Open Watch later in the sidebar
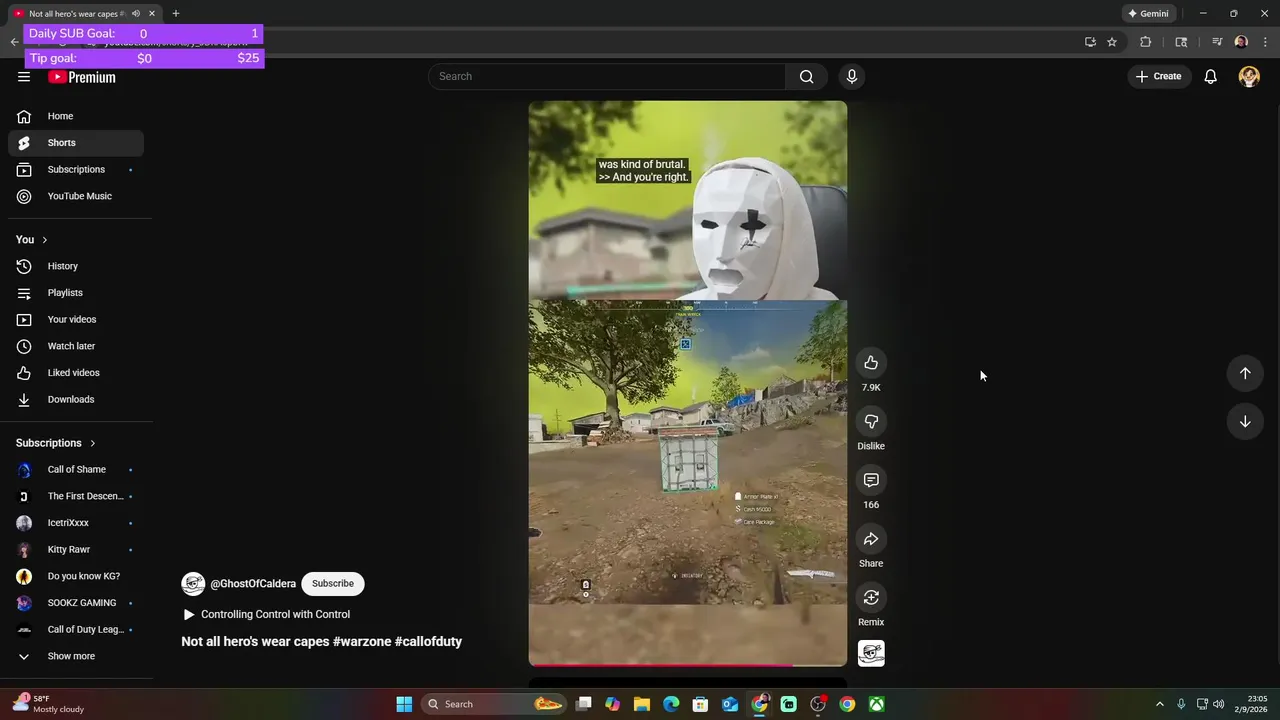Viewport: 1280px width, 720px height. point(76,346)
